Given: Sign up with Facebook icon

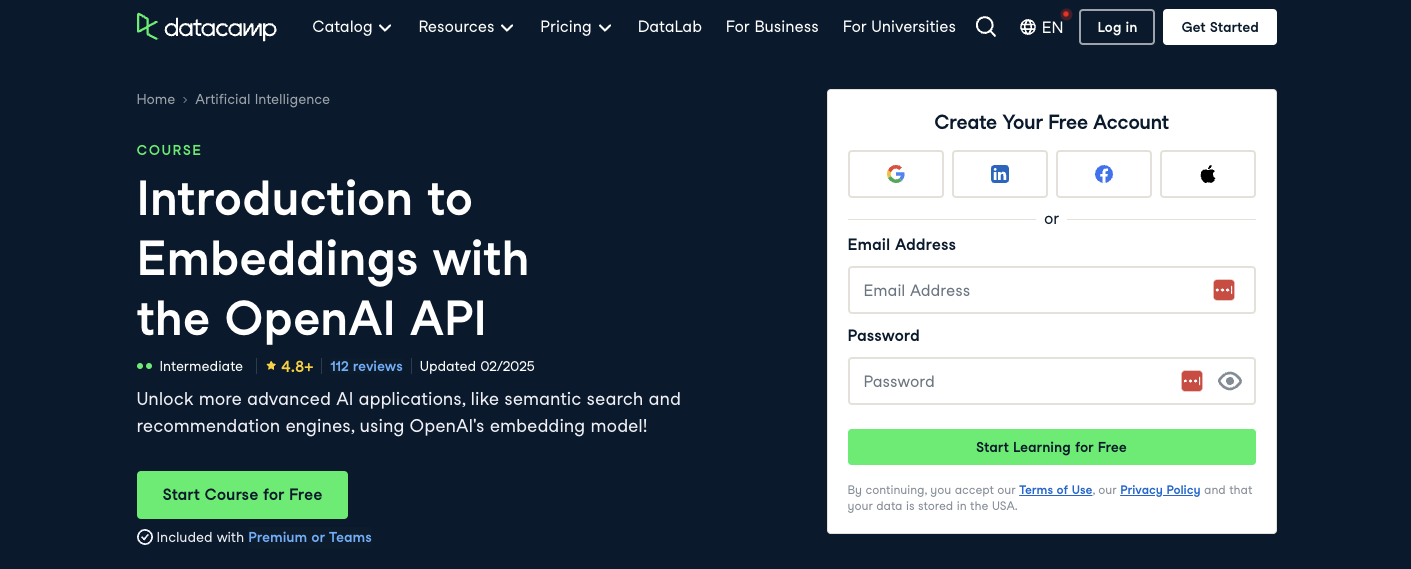Looking at the screenshot, I should pos(1104,174).
